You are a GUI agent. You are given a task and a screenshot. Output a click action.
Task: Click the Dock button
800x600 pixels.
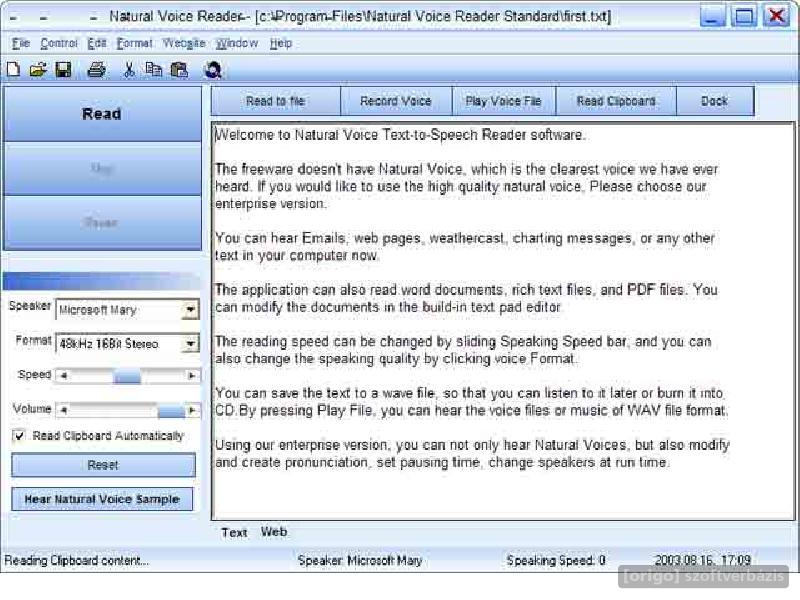(715, 101)
